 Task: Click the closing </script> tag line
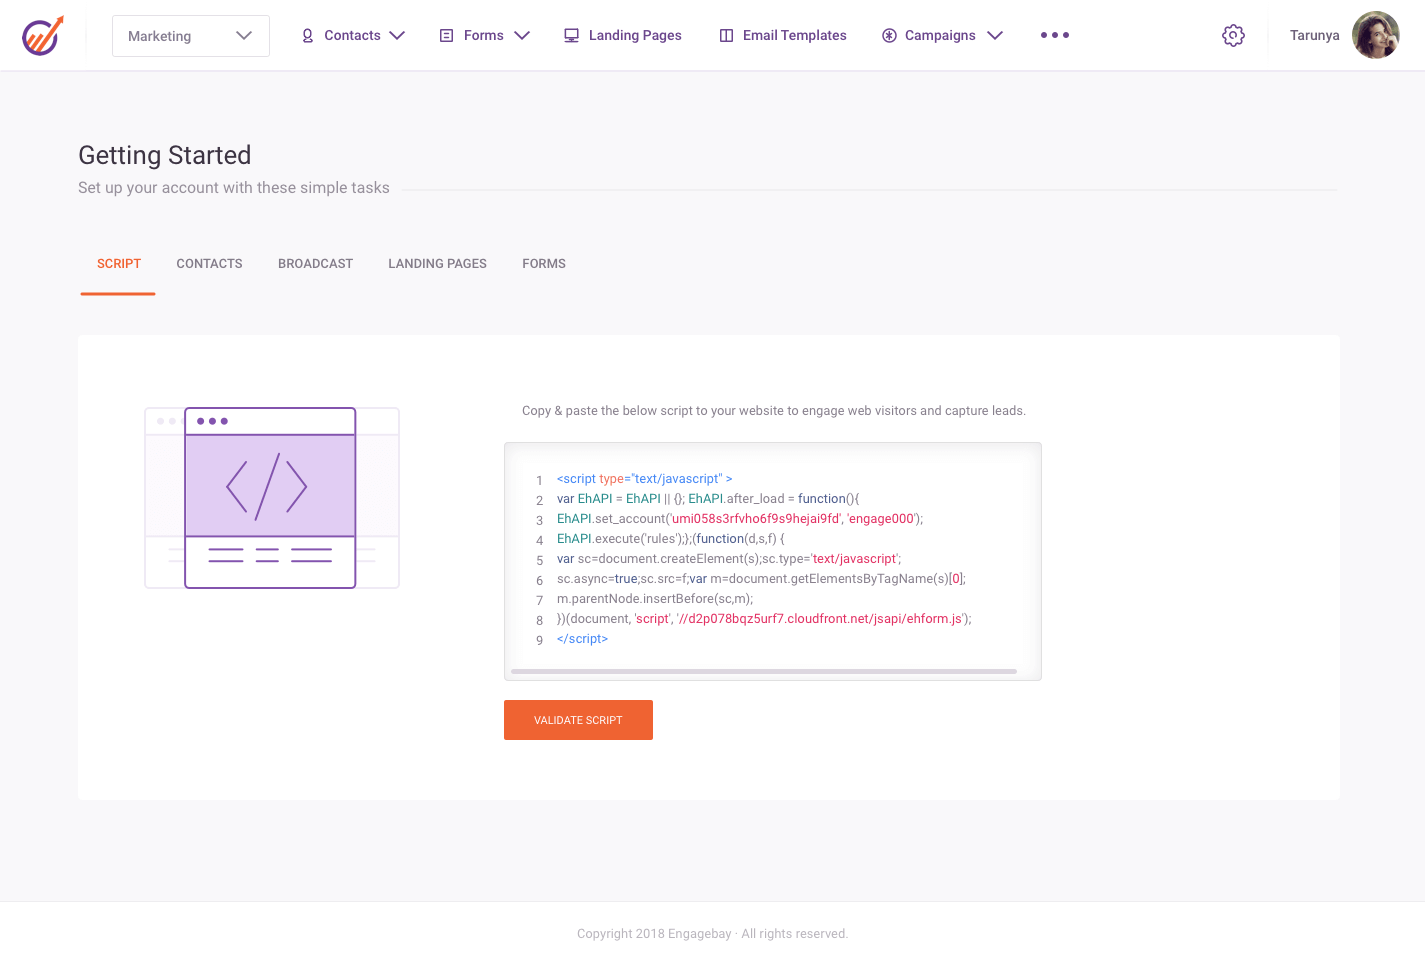pyautogui.click(x=582, y=639)
